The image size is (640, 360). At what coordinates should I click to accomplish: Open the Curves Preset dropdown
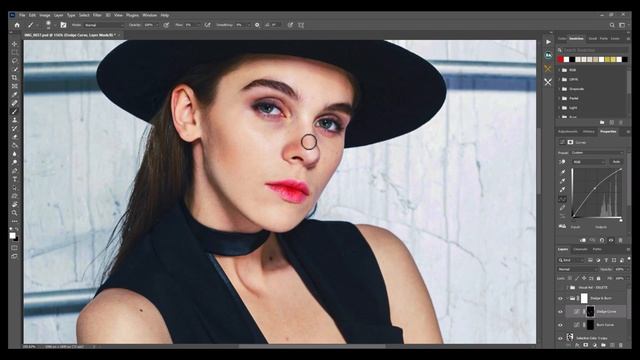click(598, 153)
